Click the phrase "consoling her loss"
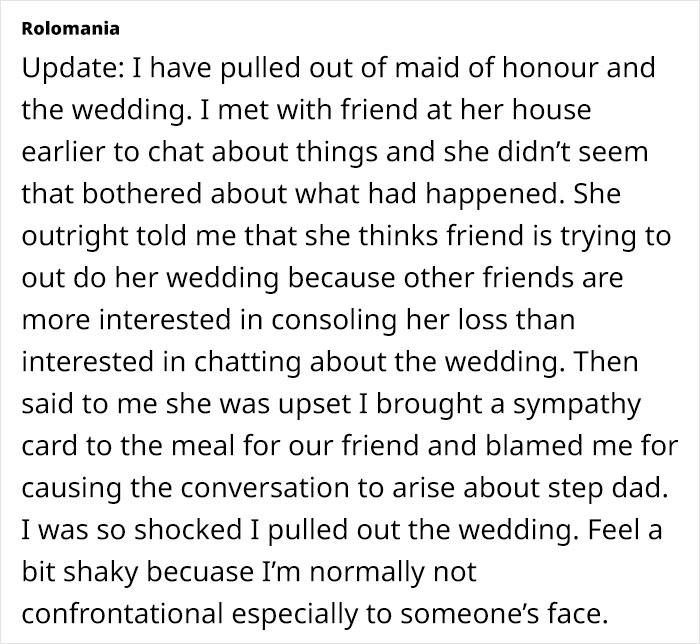 coord(389,320)
